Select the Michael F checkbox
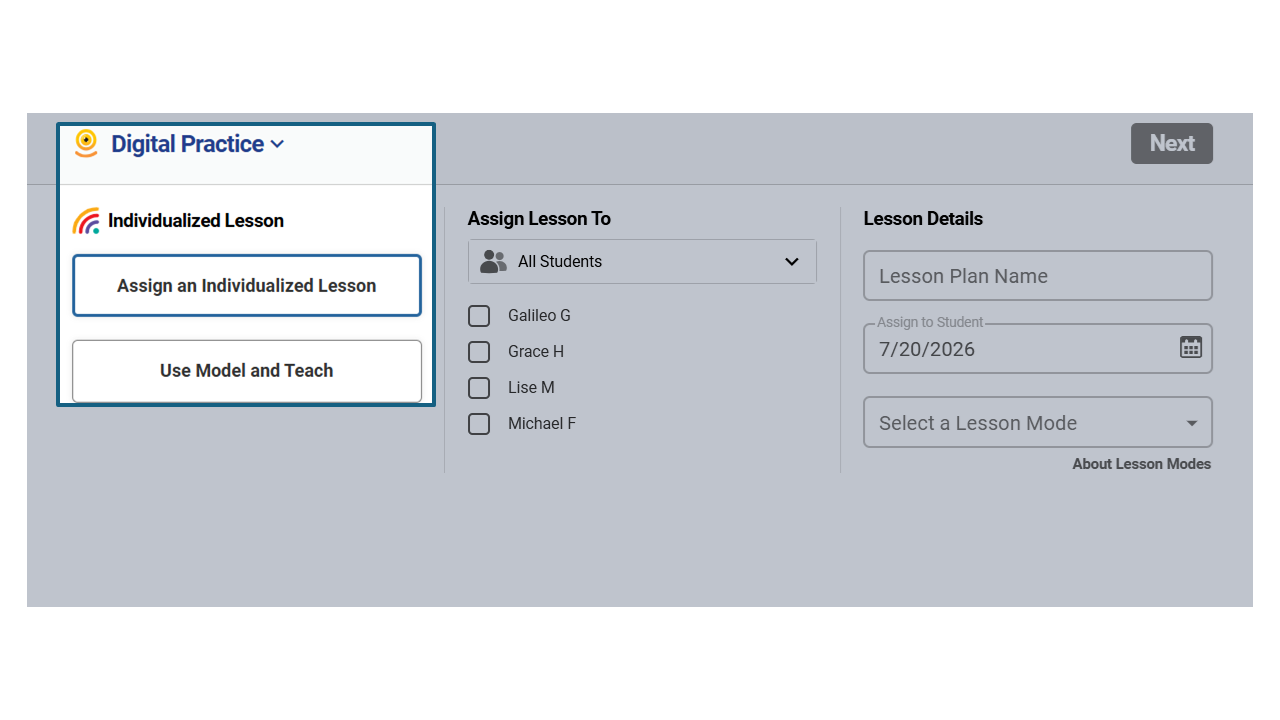Screen dimensions: 1280x720 [x=479, y=424]
